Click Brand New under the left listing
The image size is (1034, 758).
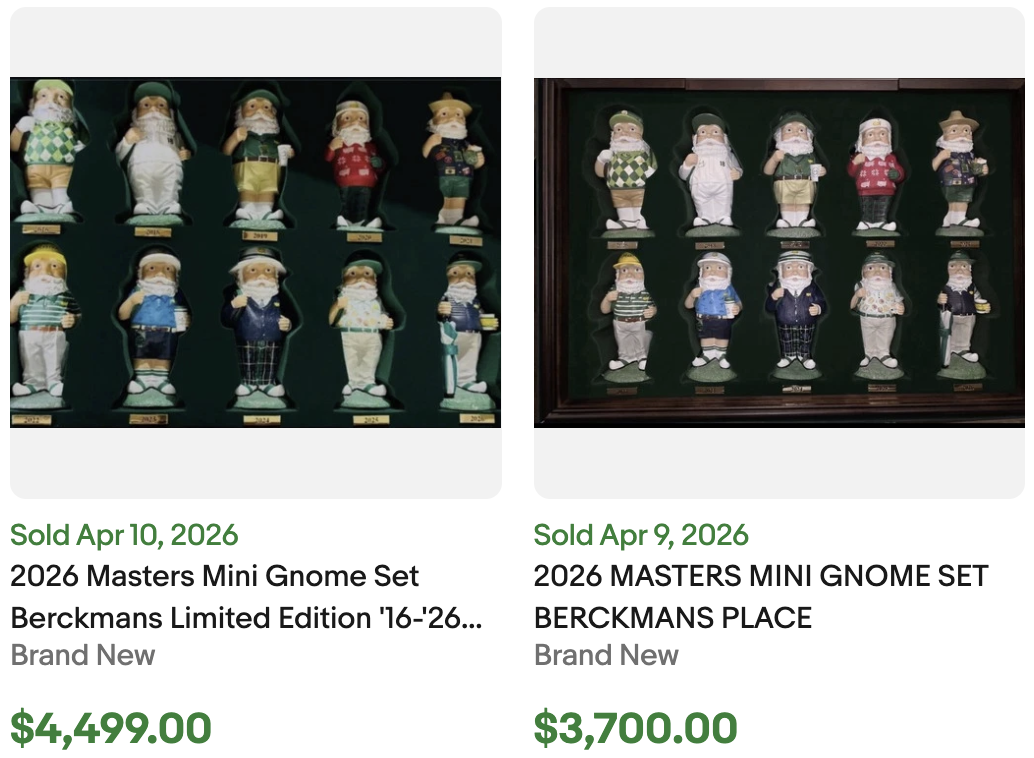(82, 655)
